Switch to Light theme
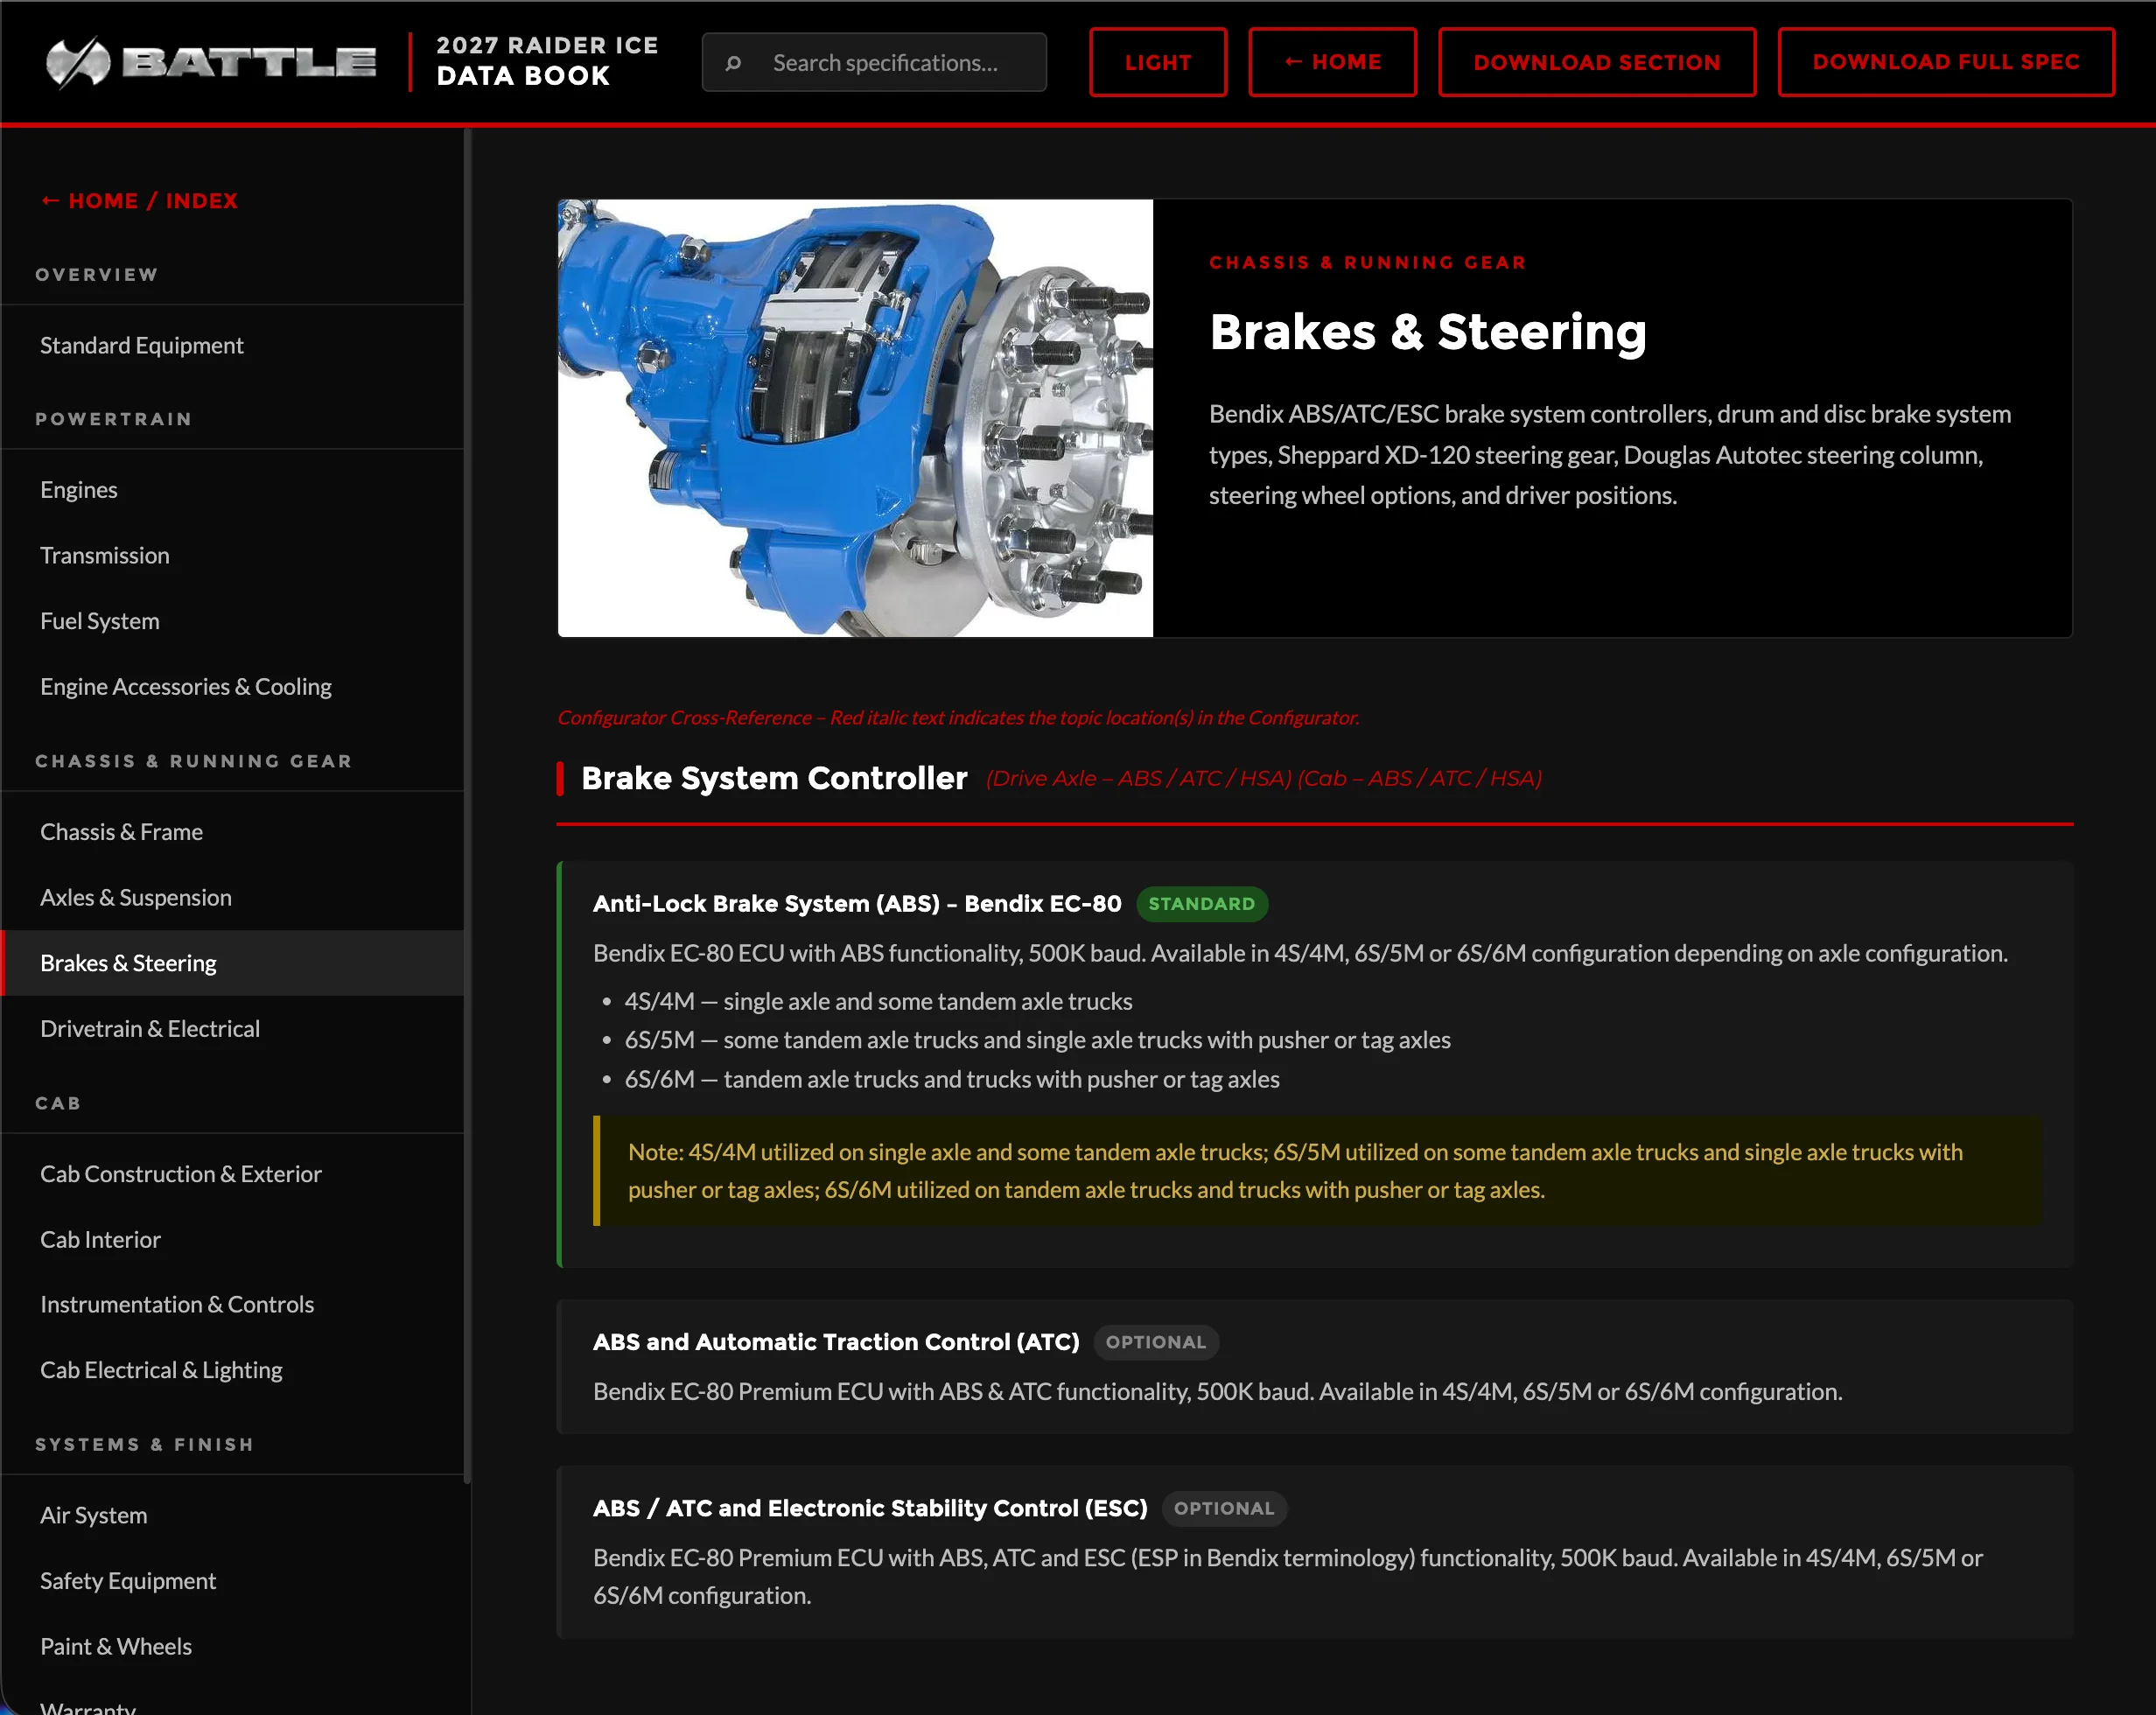 click(x=1158, y=62)
